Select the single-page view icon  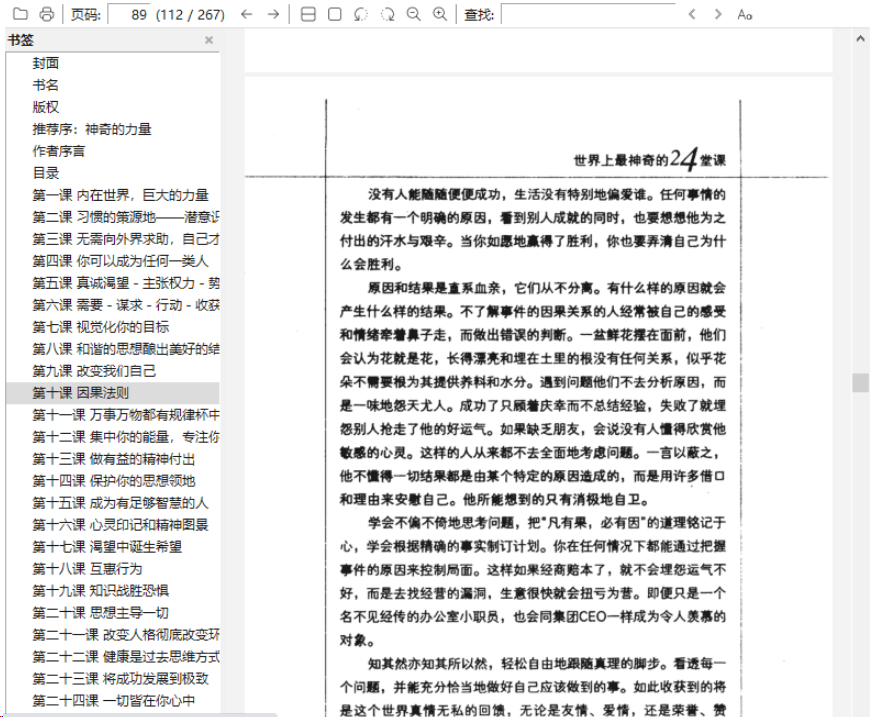pyautogui.click(x=332, y=14)
